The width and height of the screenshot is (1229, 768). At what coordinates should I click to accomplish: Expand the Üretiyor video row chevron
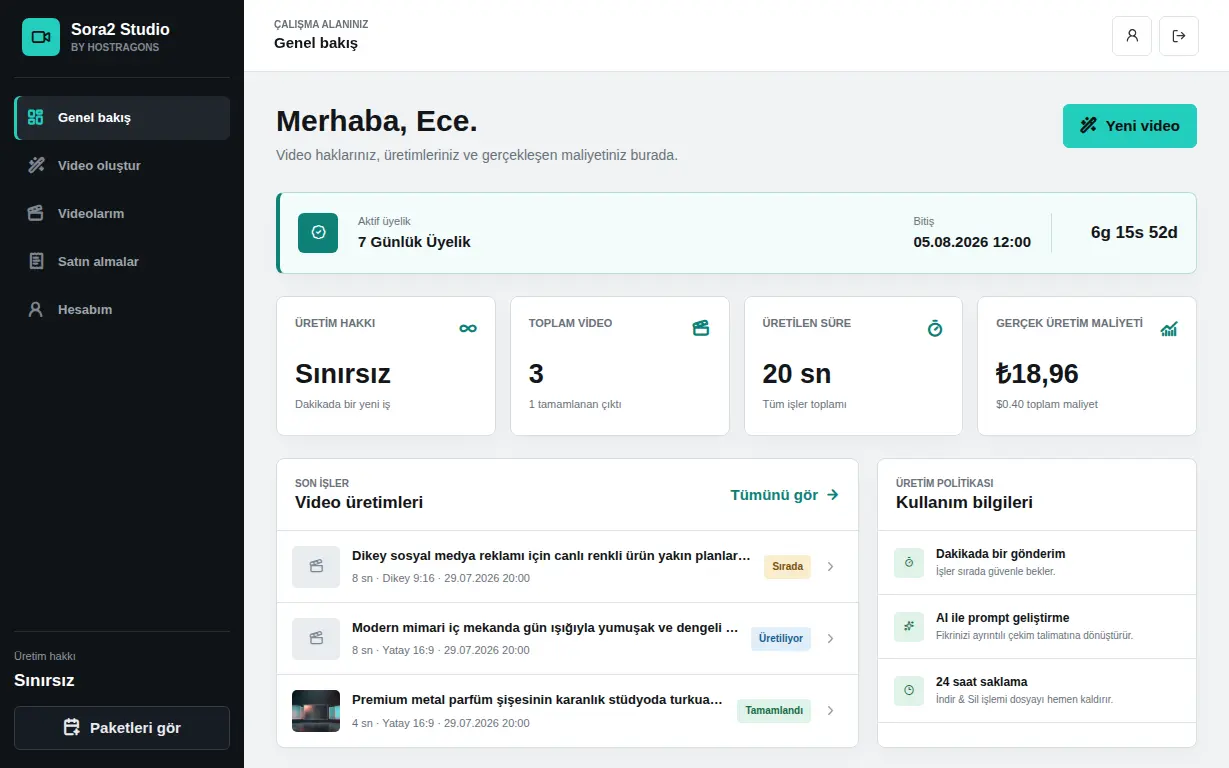click(x=830, y=639)
